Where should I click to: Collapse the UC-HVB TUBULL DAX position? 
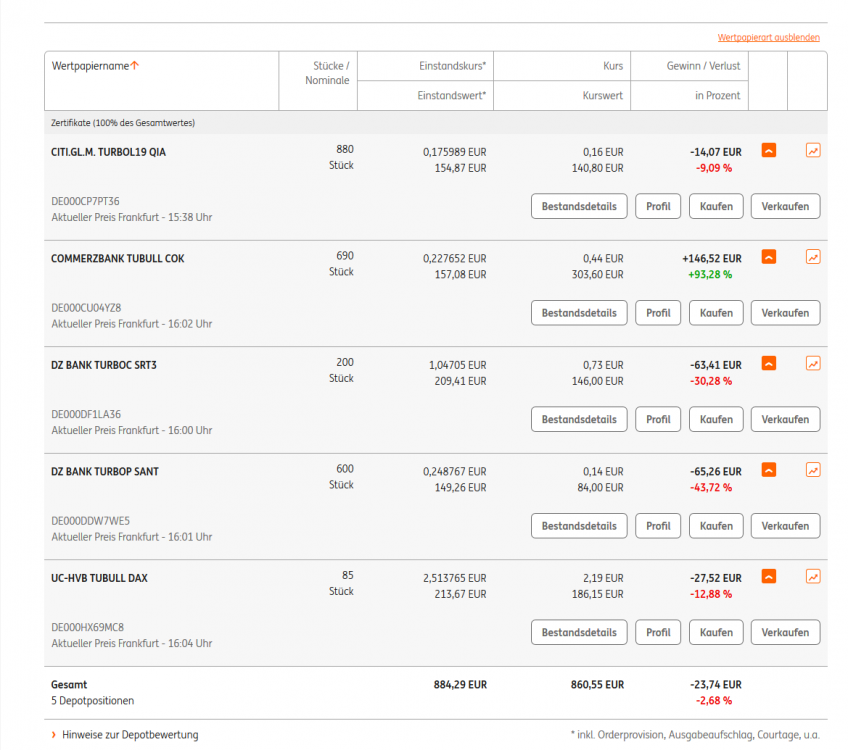click(x=768, y=577)
